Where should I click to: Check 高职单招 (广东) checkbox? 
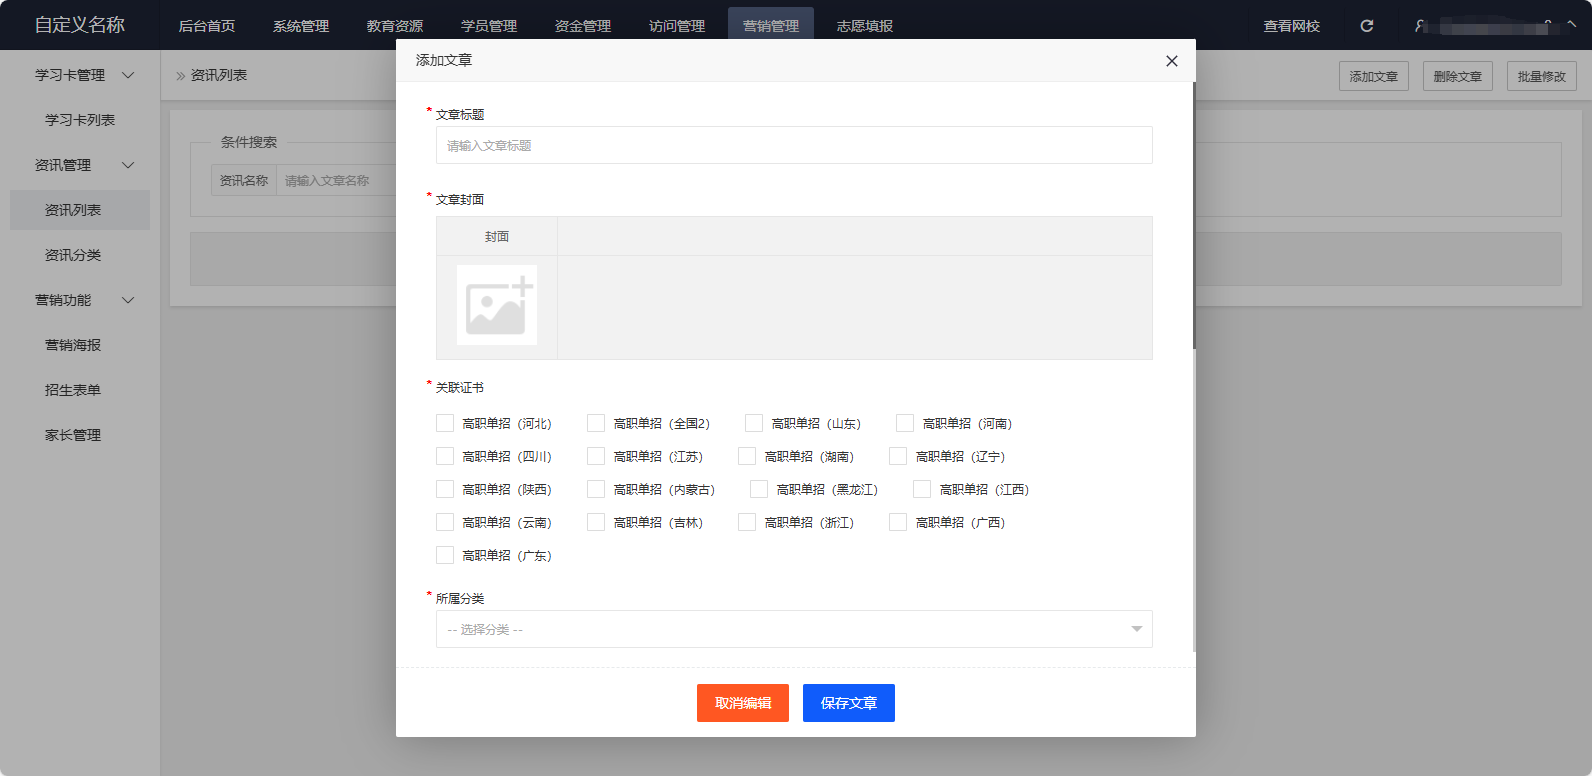[445, 555]
